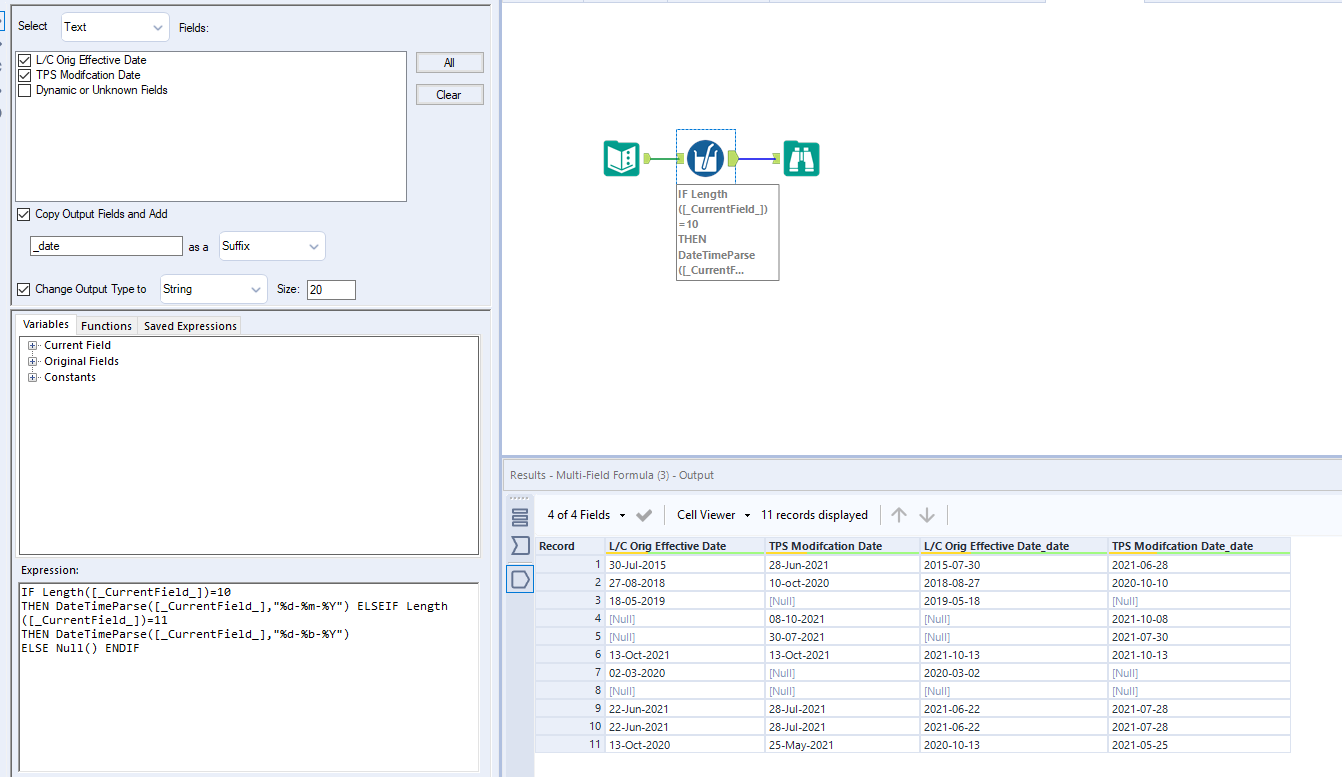Open the Results pane data view icon
This screenshot has width=1342, height=777.
click(519, 578)
